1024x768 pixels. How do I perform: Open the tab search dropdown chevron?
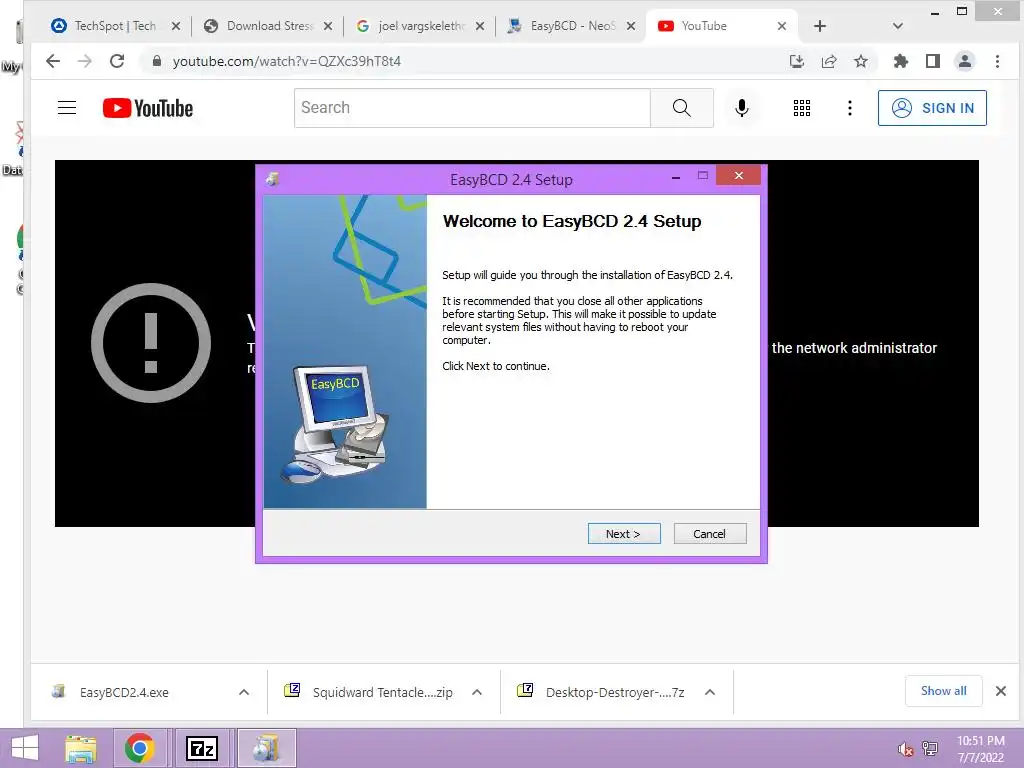(x=897, y=26)
